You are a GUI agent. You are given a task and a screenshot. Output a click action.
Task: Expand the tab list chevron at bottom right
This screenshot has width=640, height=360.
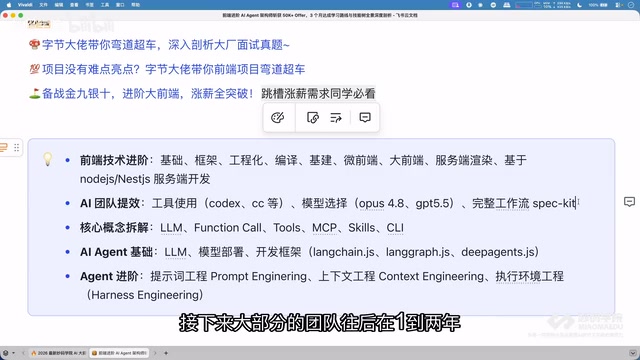pyautogui.click(x=633, y=353)
